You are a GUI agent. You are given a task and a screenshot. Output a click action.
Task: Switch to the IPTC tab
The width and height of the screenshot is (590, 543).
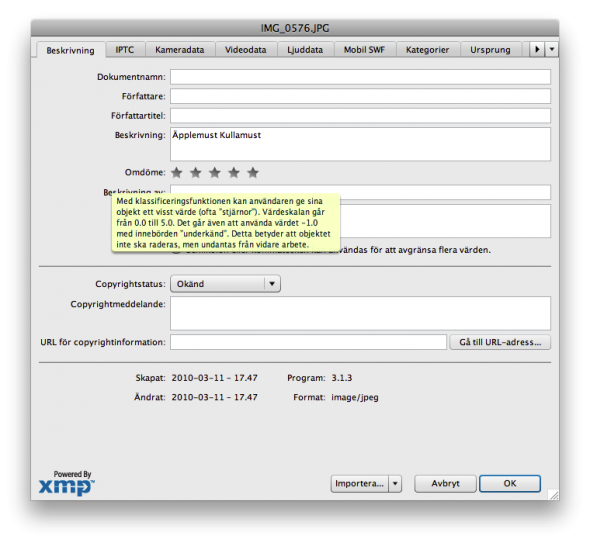125,50
